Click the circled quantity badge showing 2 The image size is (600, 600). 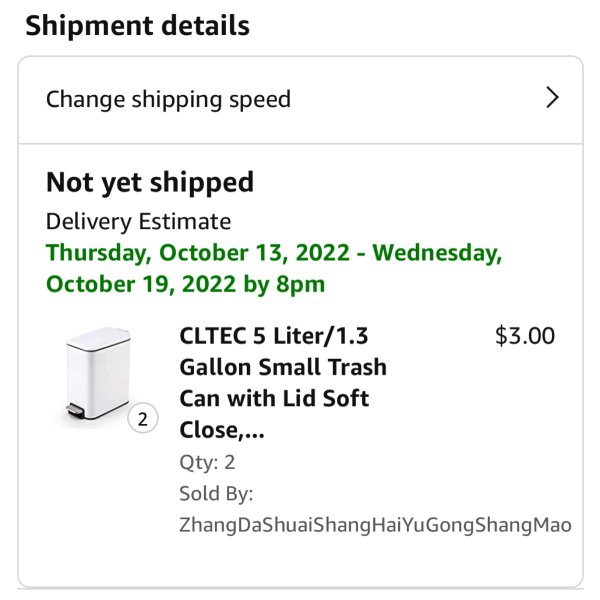[143, 419]
